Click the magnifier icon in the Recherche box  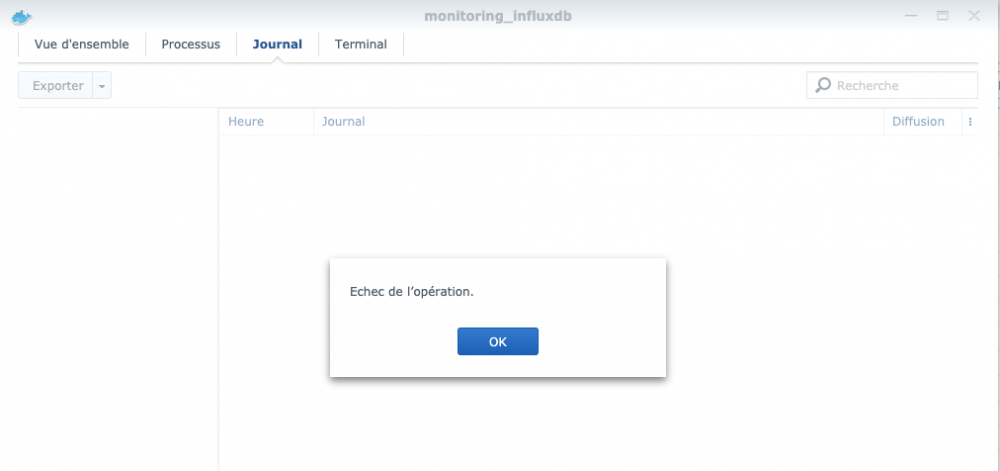(x=823, y=85)
